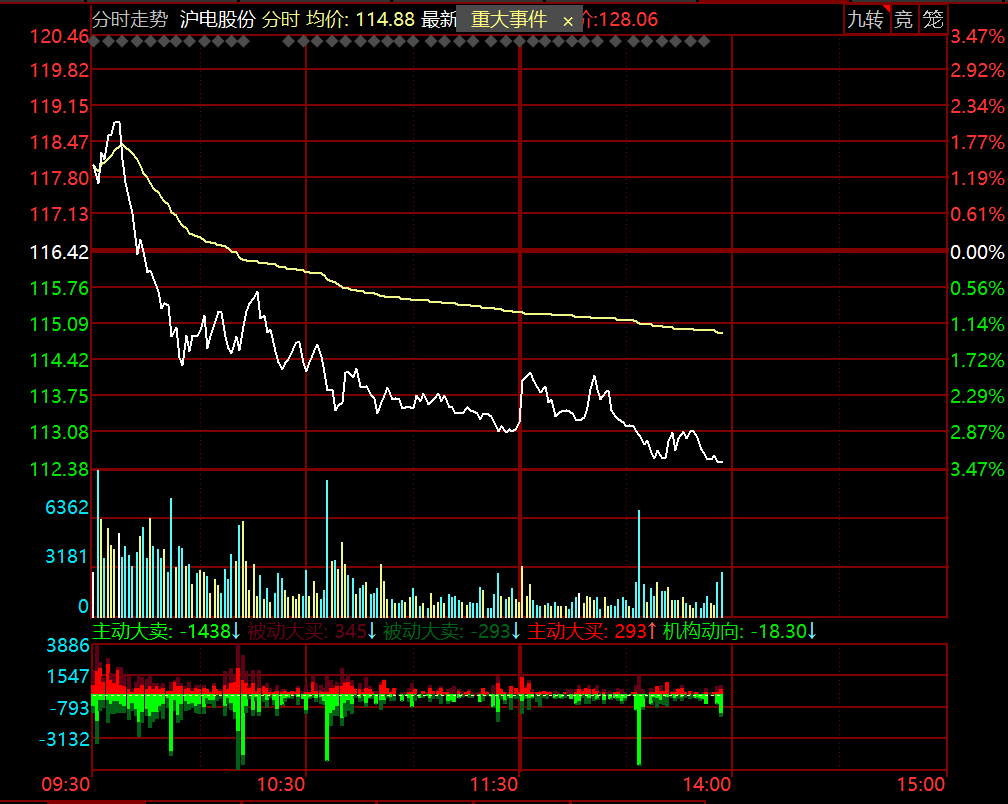The width and height of the screenshot is (1008, 804).
Task: Close the 重大事件 popup label
Action: pyautogui.click(x=568, y=21)
